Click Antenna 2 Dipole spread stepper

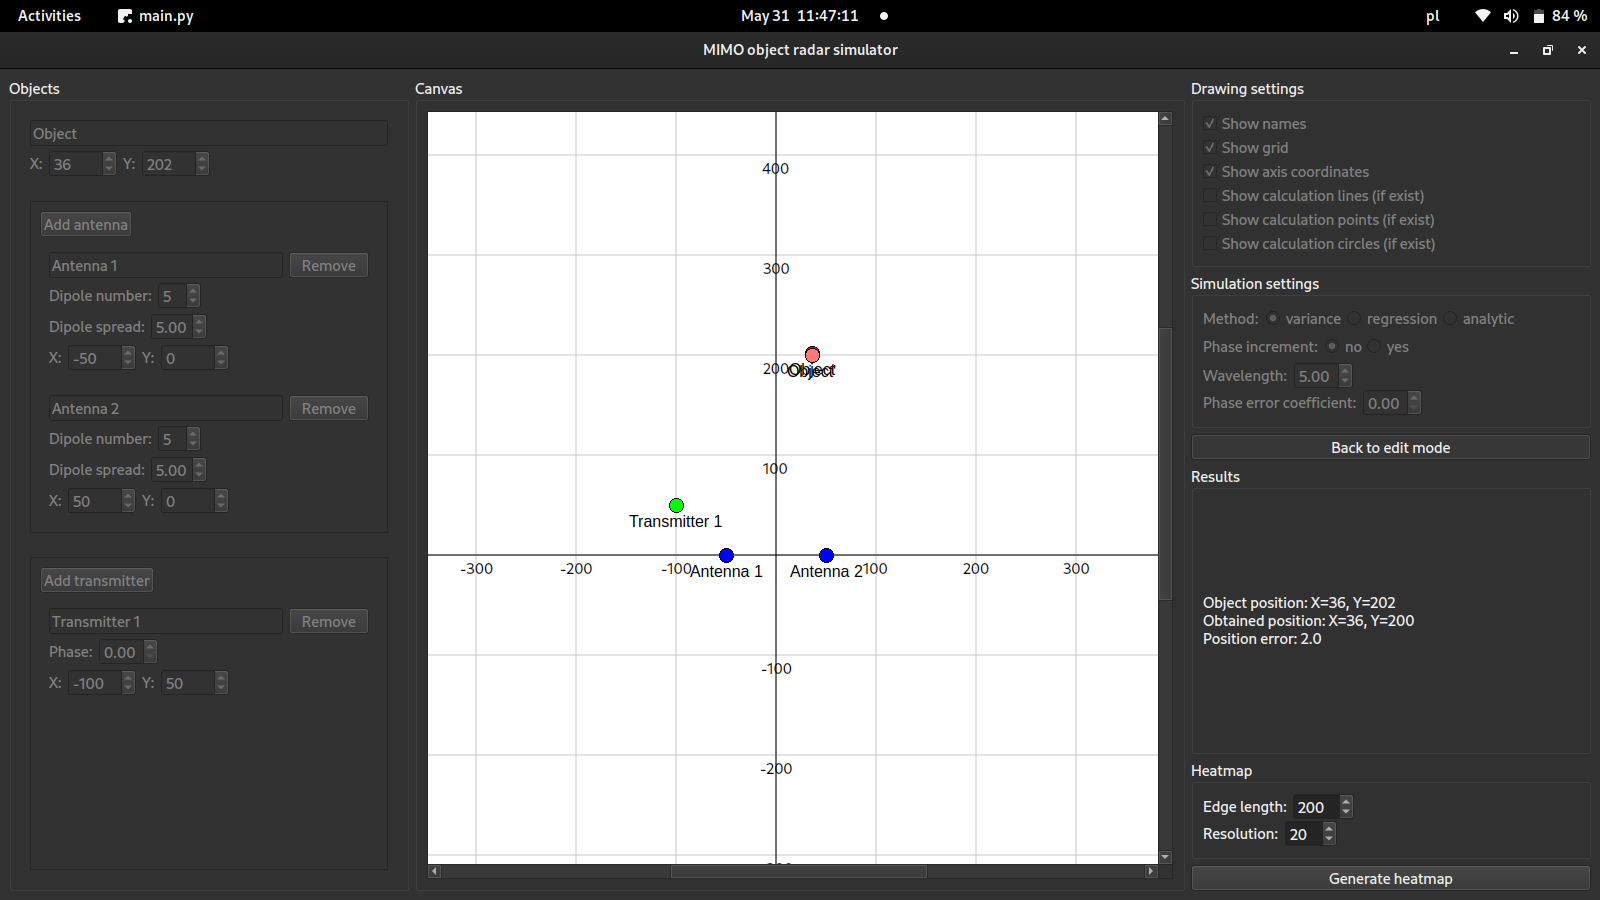[199, 469]
